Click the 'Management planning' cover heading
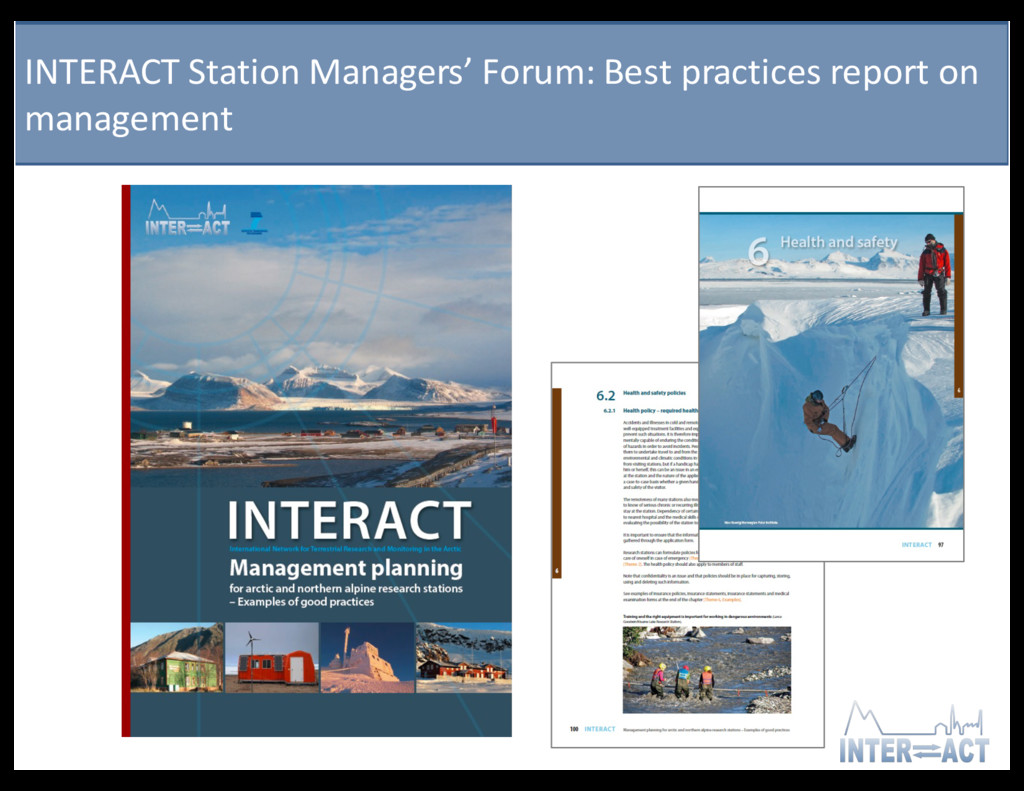 pos(345,568)
